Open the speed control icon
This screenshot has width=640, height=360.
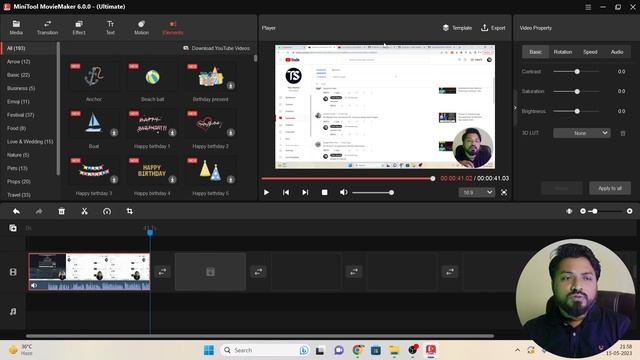[107, 211]
